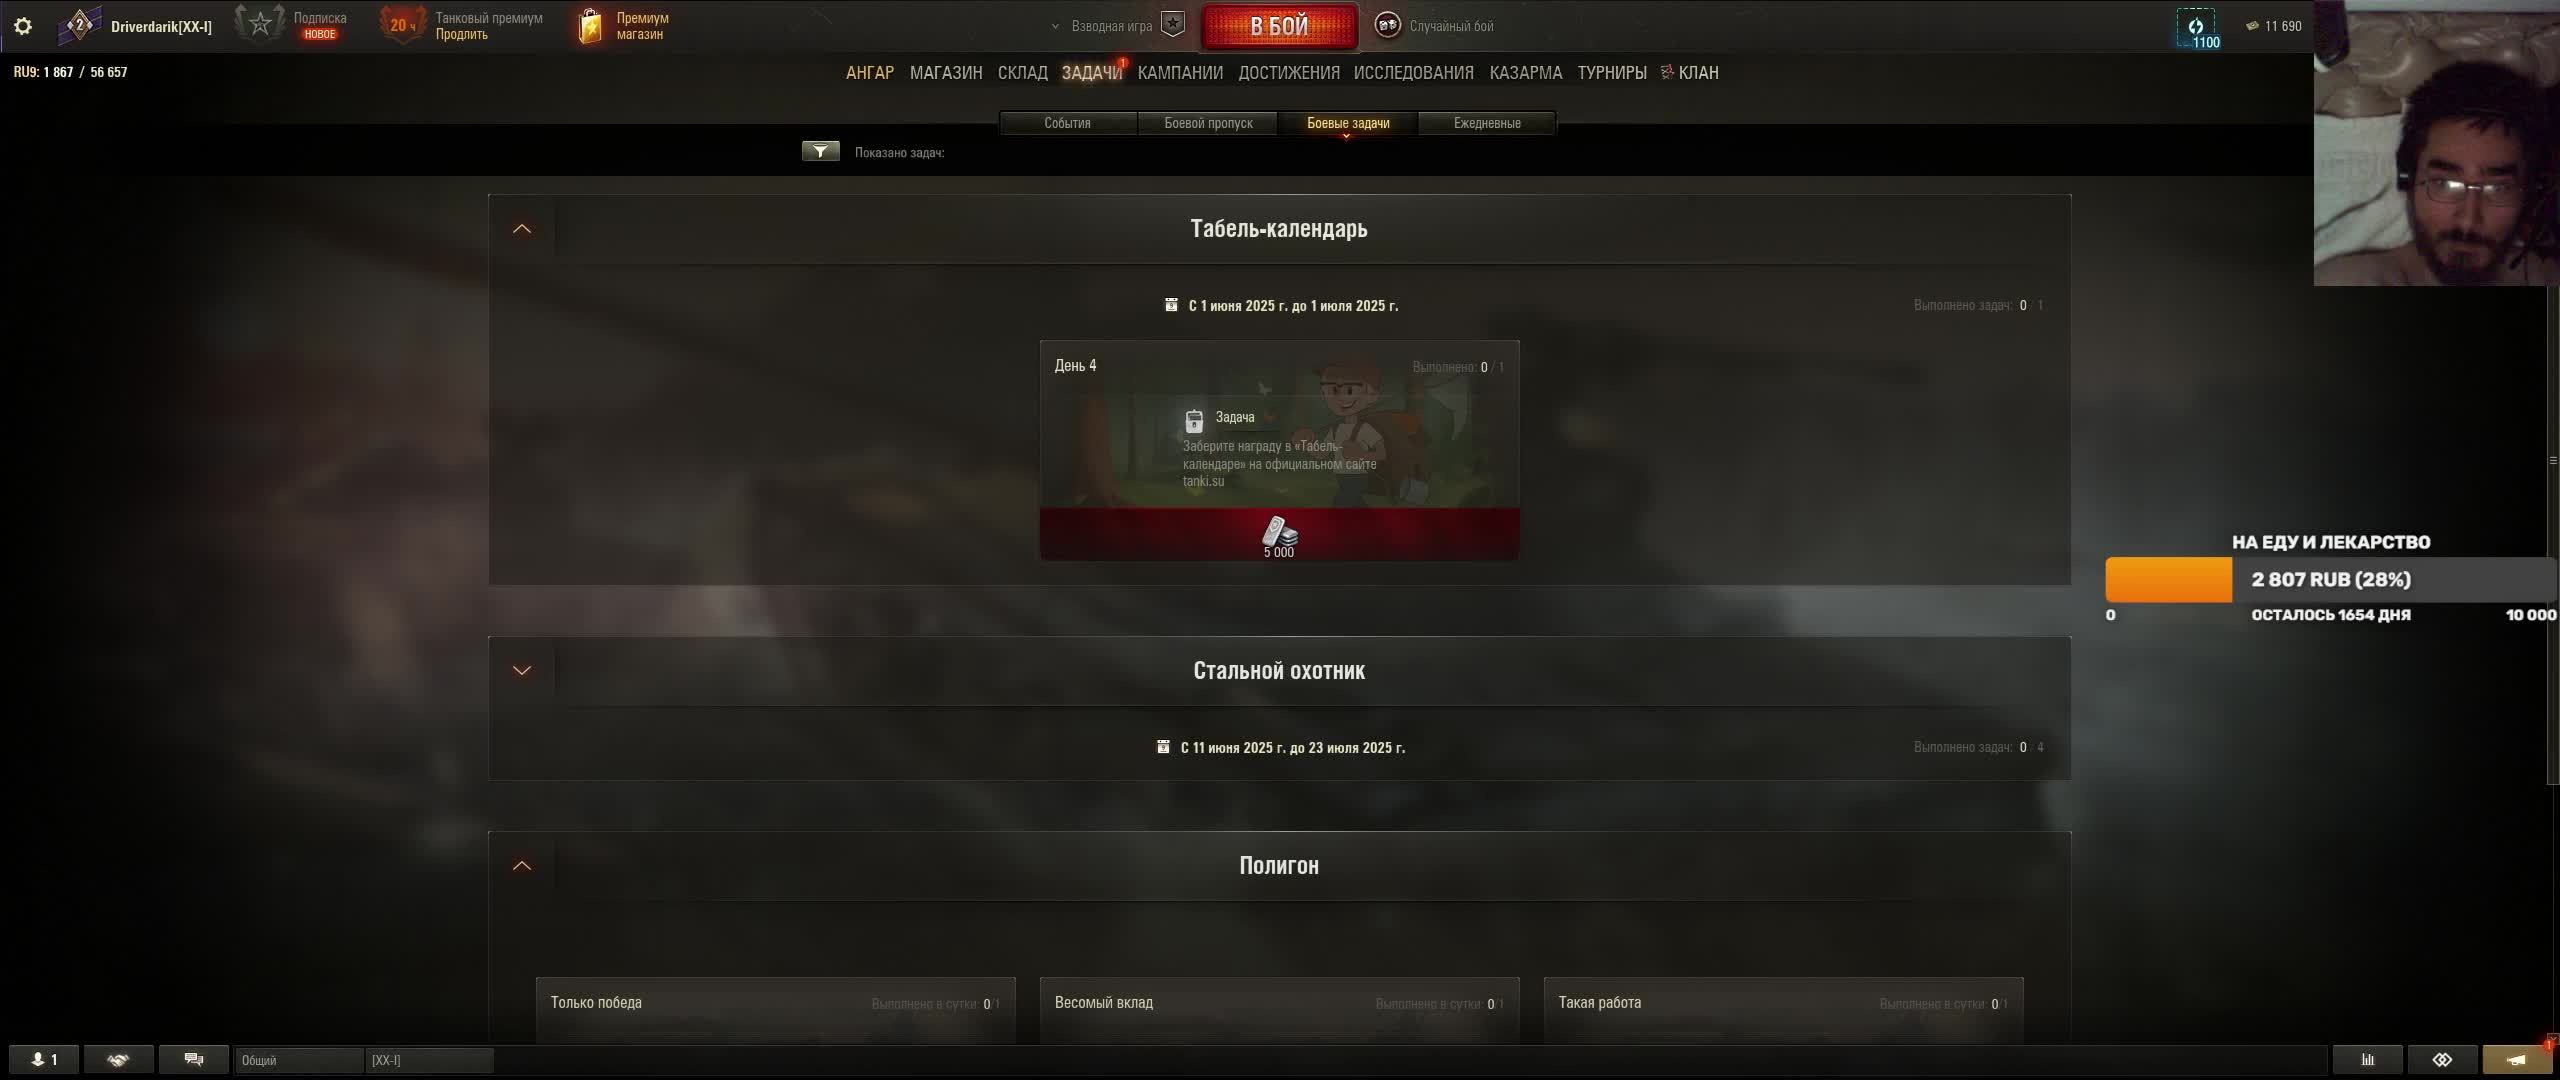Open the session statistics bar-chart icon
The height and width of the screenshot is (1080, 2560).
click(2367, 1059)
